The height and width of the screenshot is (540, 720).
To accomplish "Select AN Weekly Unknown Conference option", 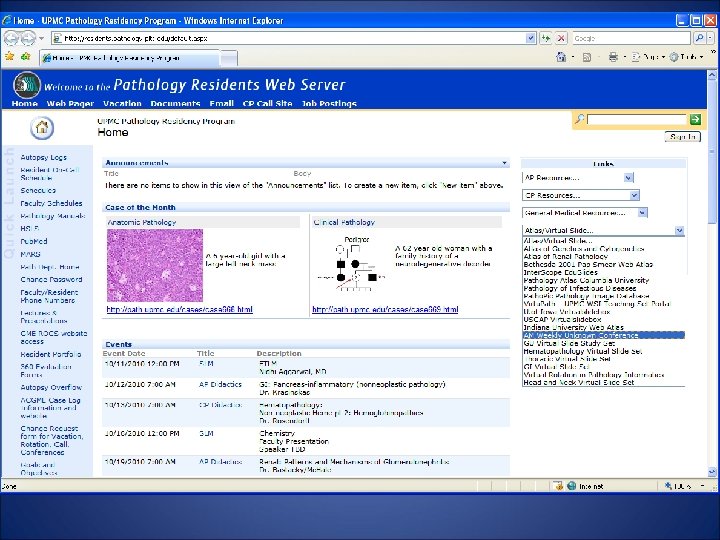I will (603, 335).
